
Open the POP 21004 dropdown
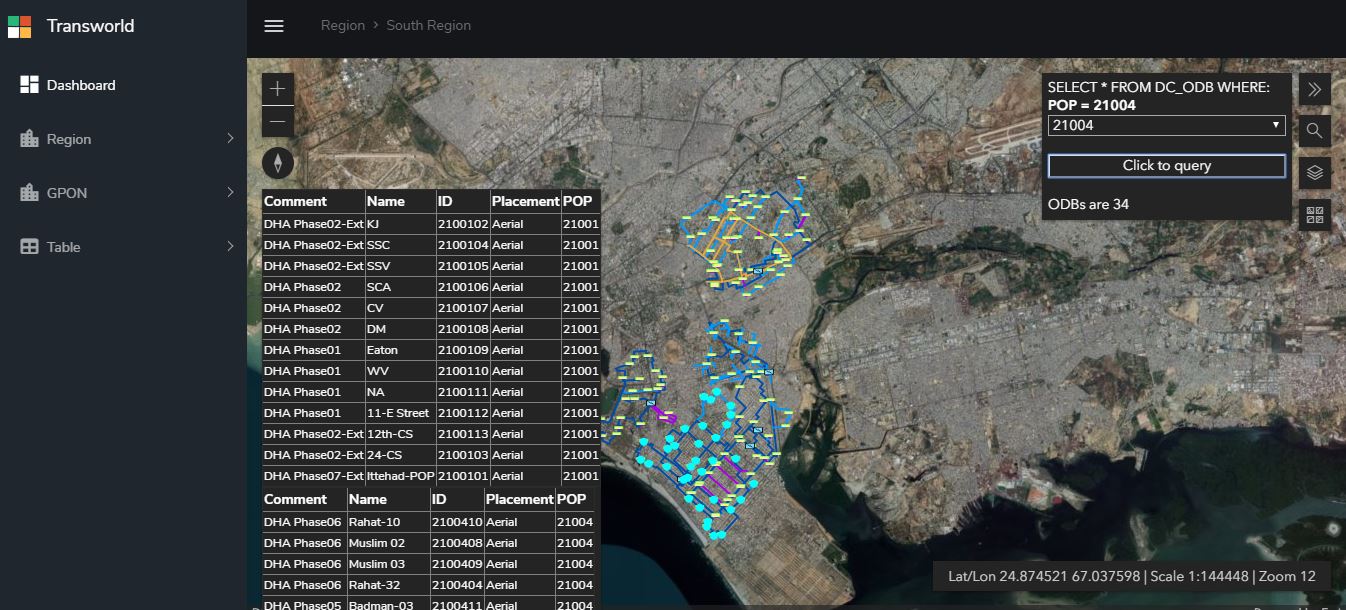[x=1166, y=125]
